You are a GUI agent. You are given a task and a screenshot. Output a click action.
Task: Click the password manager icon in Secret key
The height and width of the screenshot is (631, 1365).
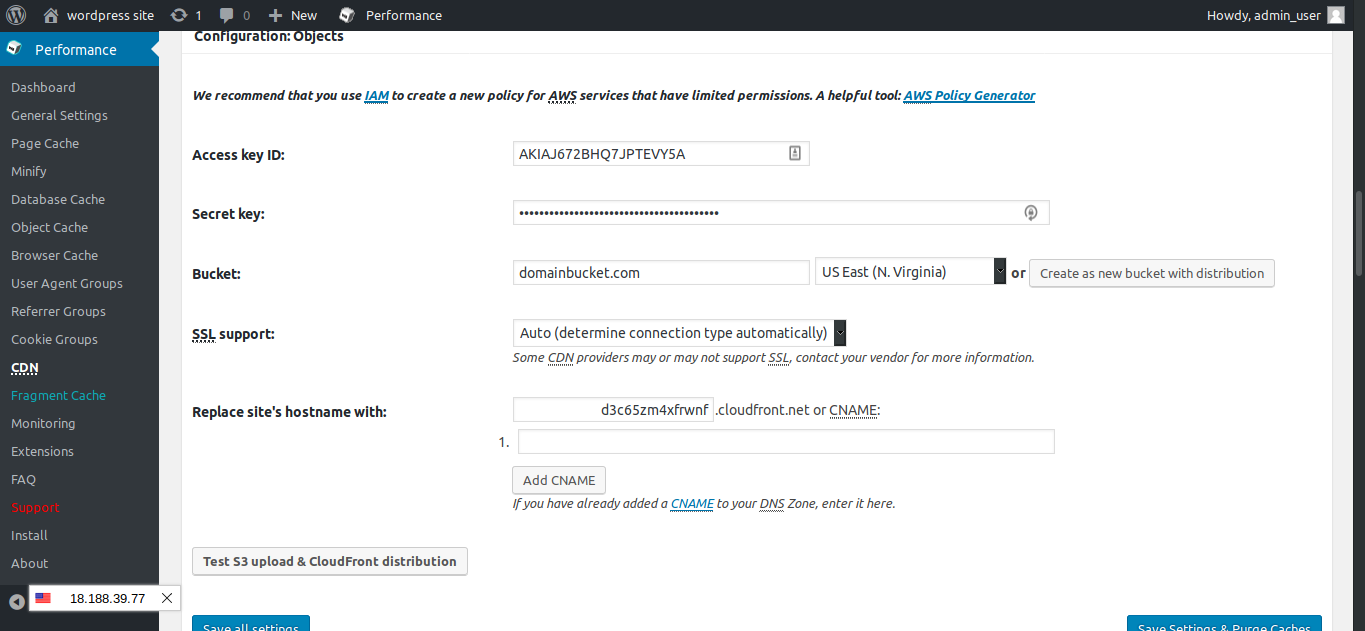tap(1031, 213)
